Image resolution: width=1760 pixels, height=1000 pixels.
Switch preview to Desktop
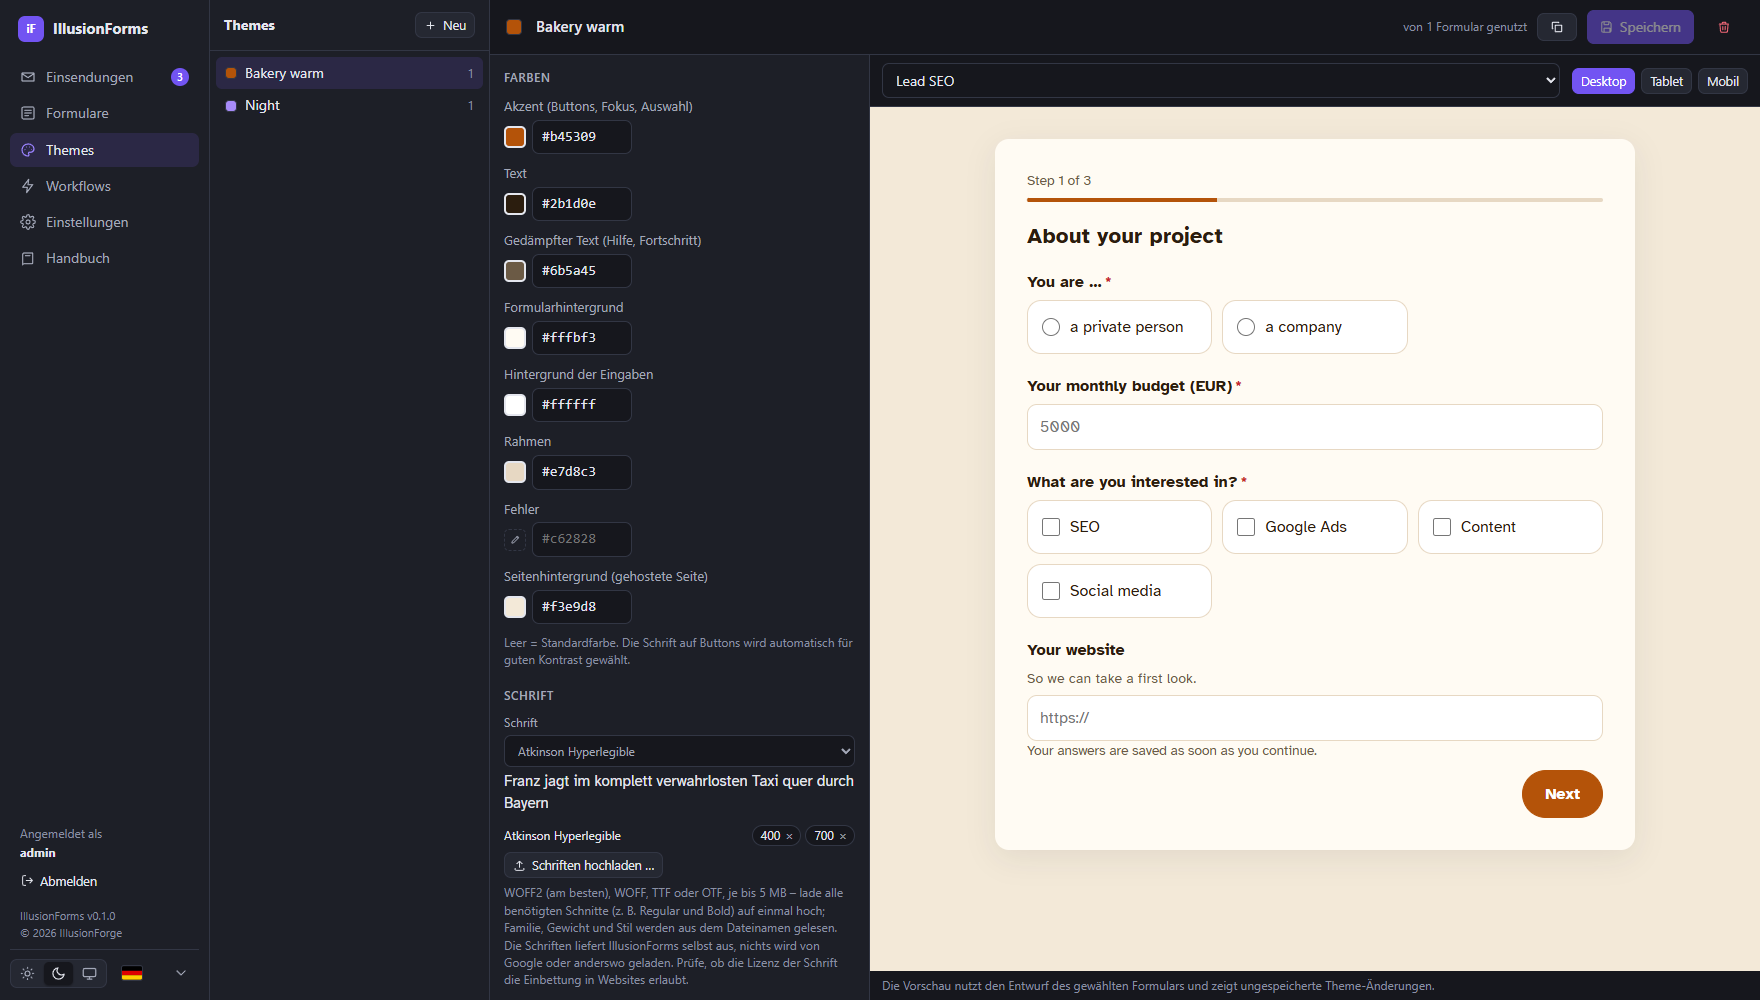coord(1603,81)
